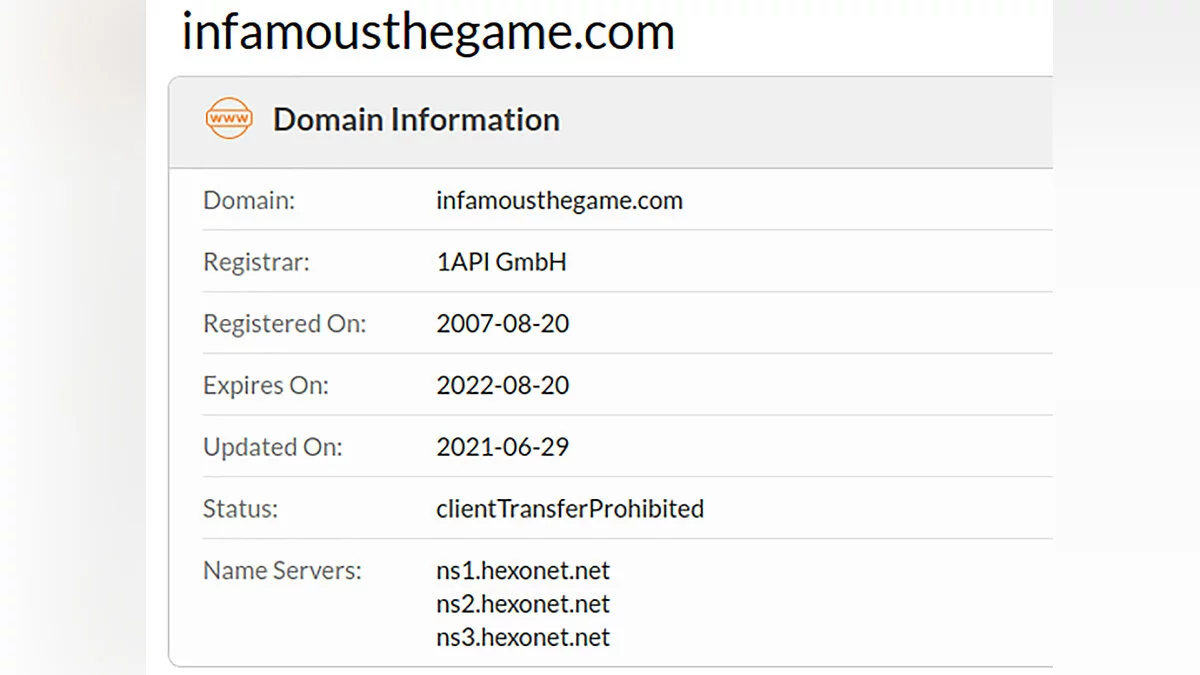Image resolution: width=1200 pixels, height=675 pixels.
Task: Click the updated date 2021-06-29
Action: click(502, 447)
